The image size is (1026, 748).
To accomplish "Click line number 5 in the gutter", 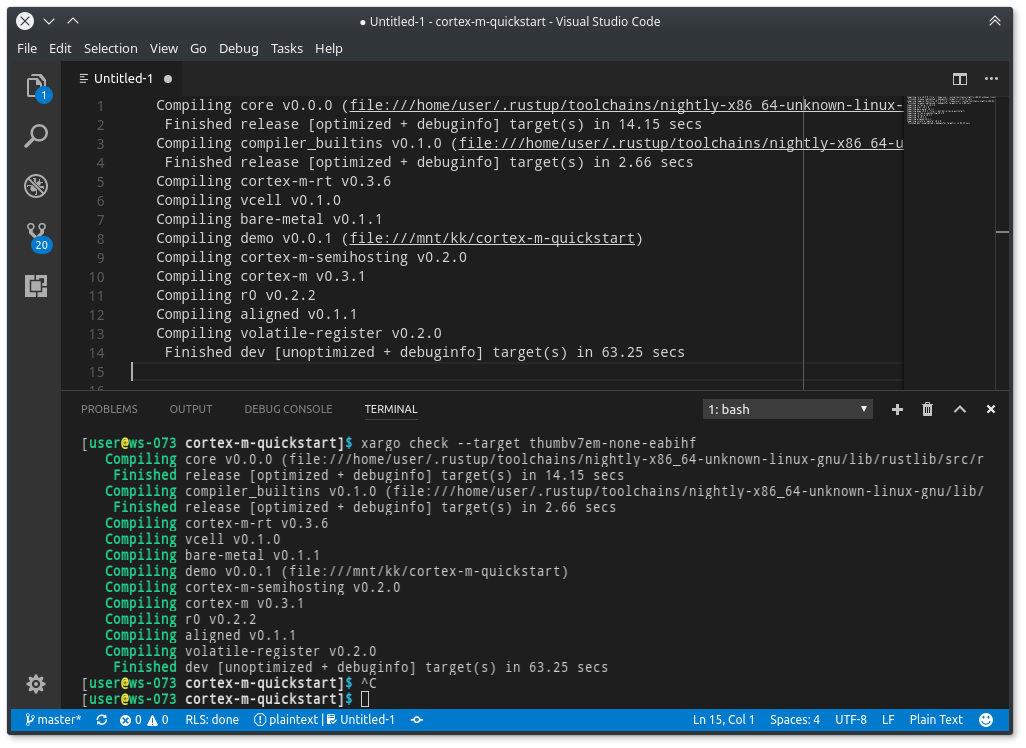I will (x=100, y=182).
